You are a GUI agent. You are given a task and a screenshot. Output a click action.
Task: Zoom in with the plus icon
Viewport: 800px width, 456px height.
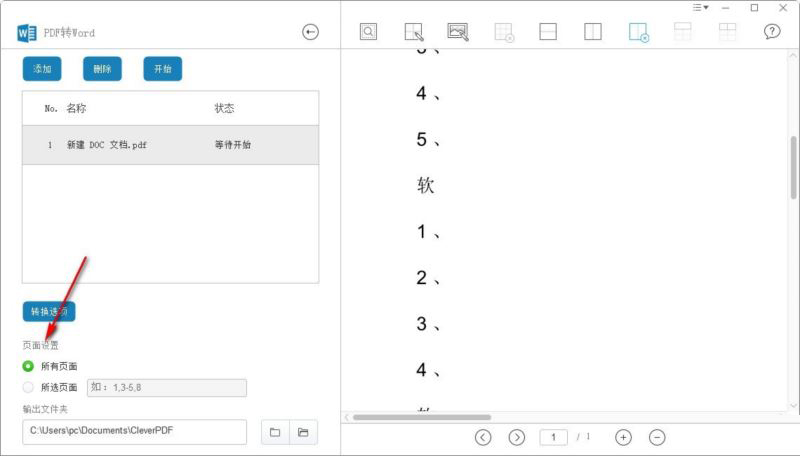tap(623, 437)
